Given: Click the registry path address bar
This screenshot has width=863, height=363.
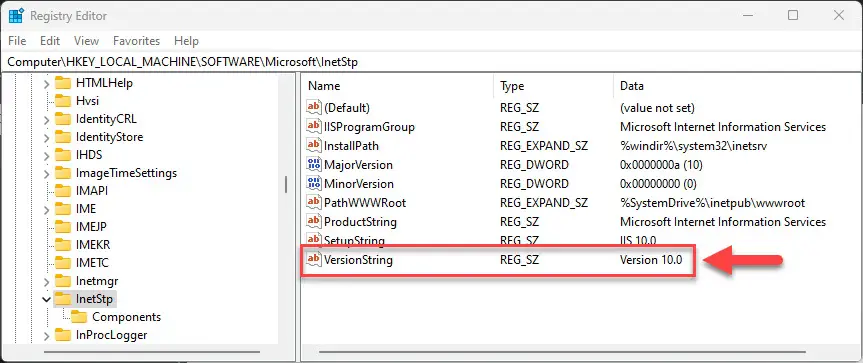Looking at the screenshot, I should (432, 62).
